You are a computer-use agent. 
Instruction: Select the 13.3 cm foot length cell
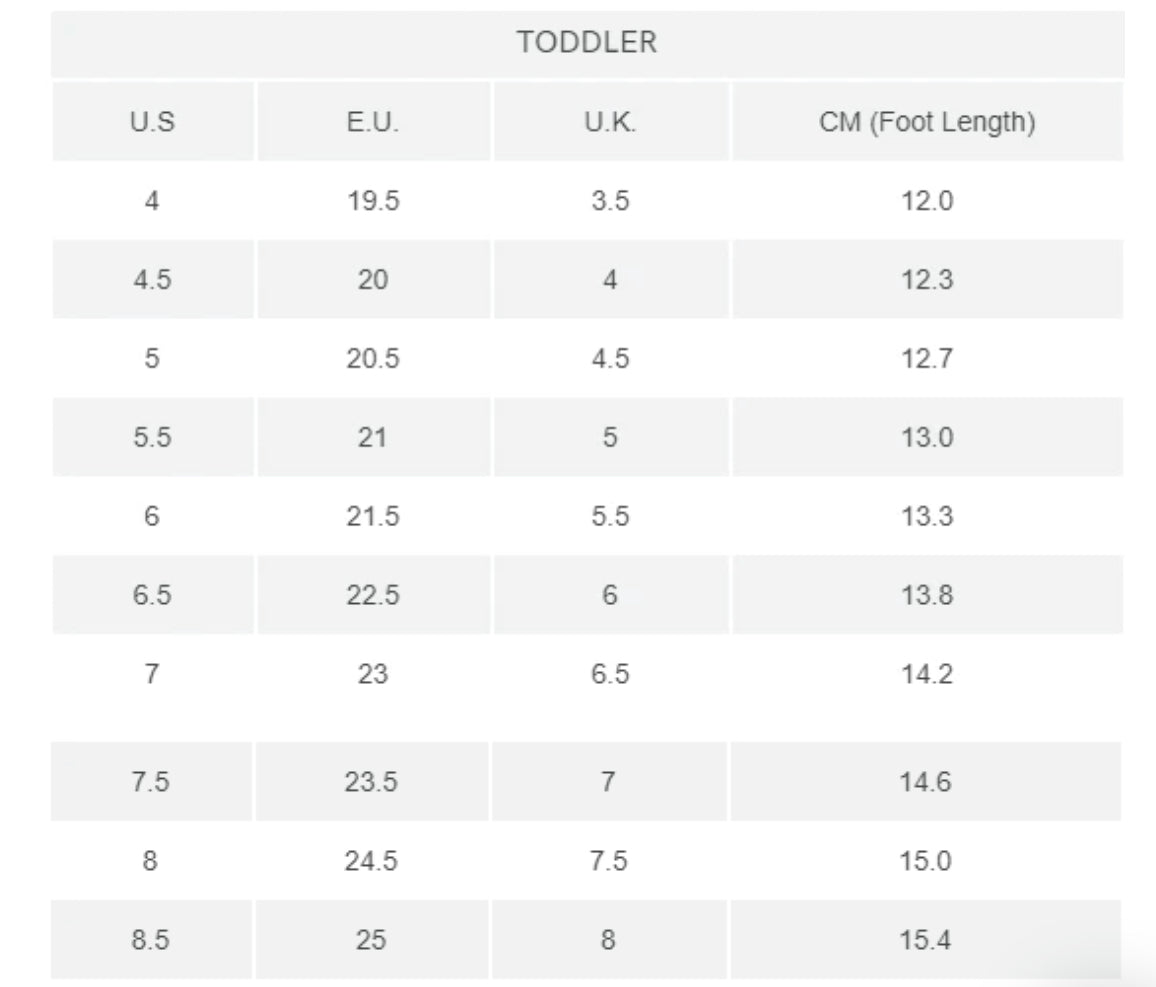pyautogui.click(x=926, y=516)
